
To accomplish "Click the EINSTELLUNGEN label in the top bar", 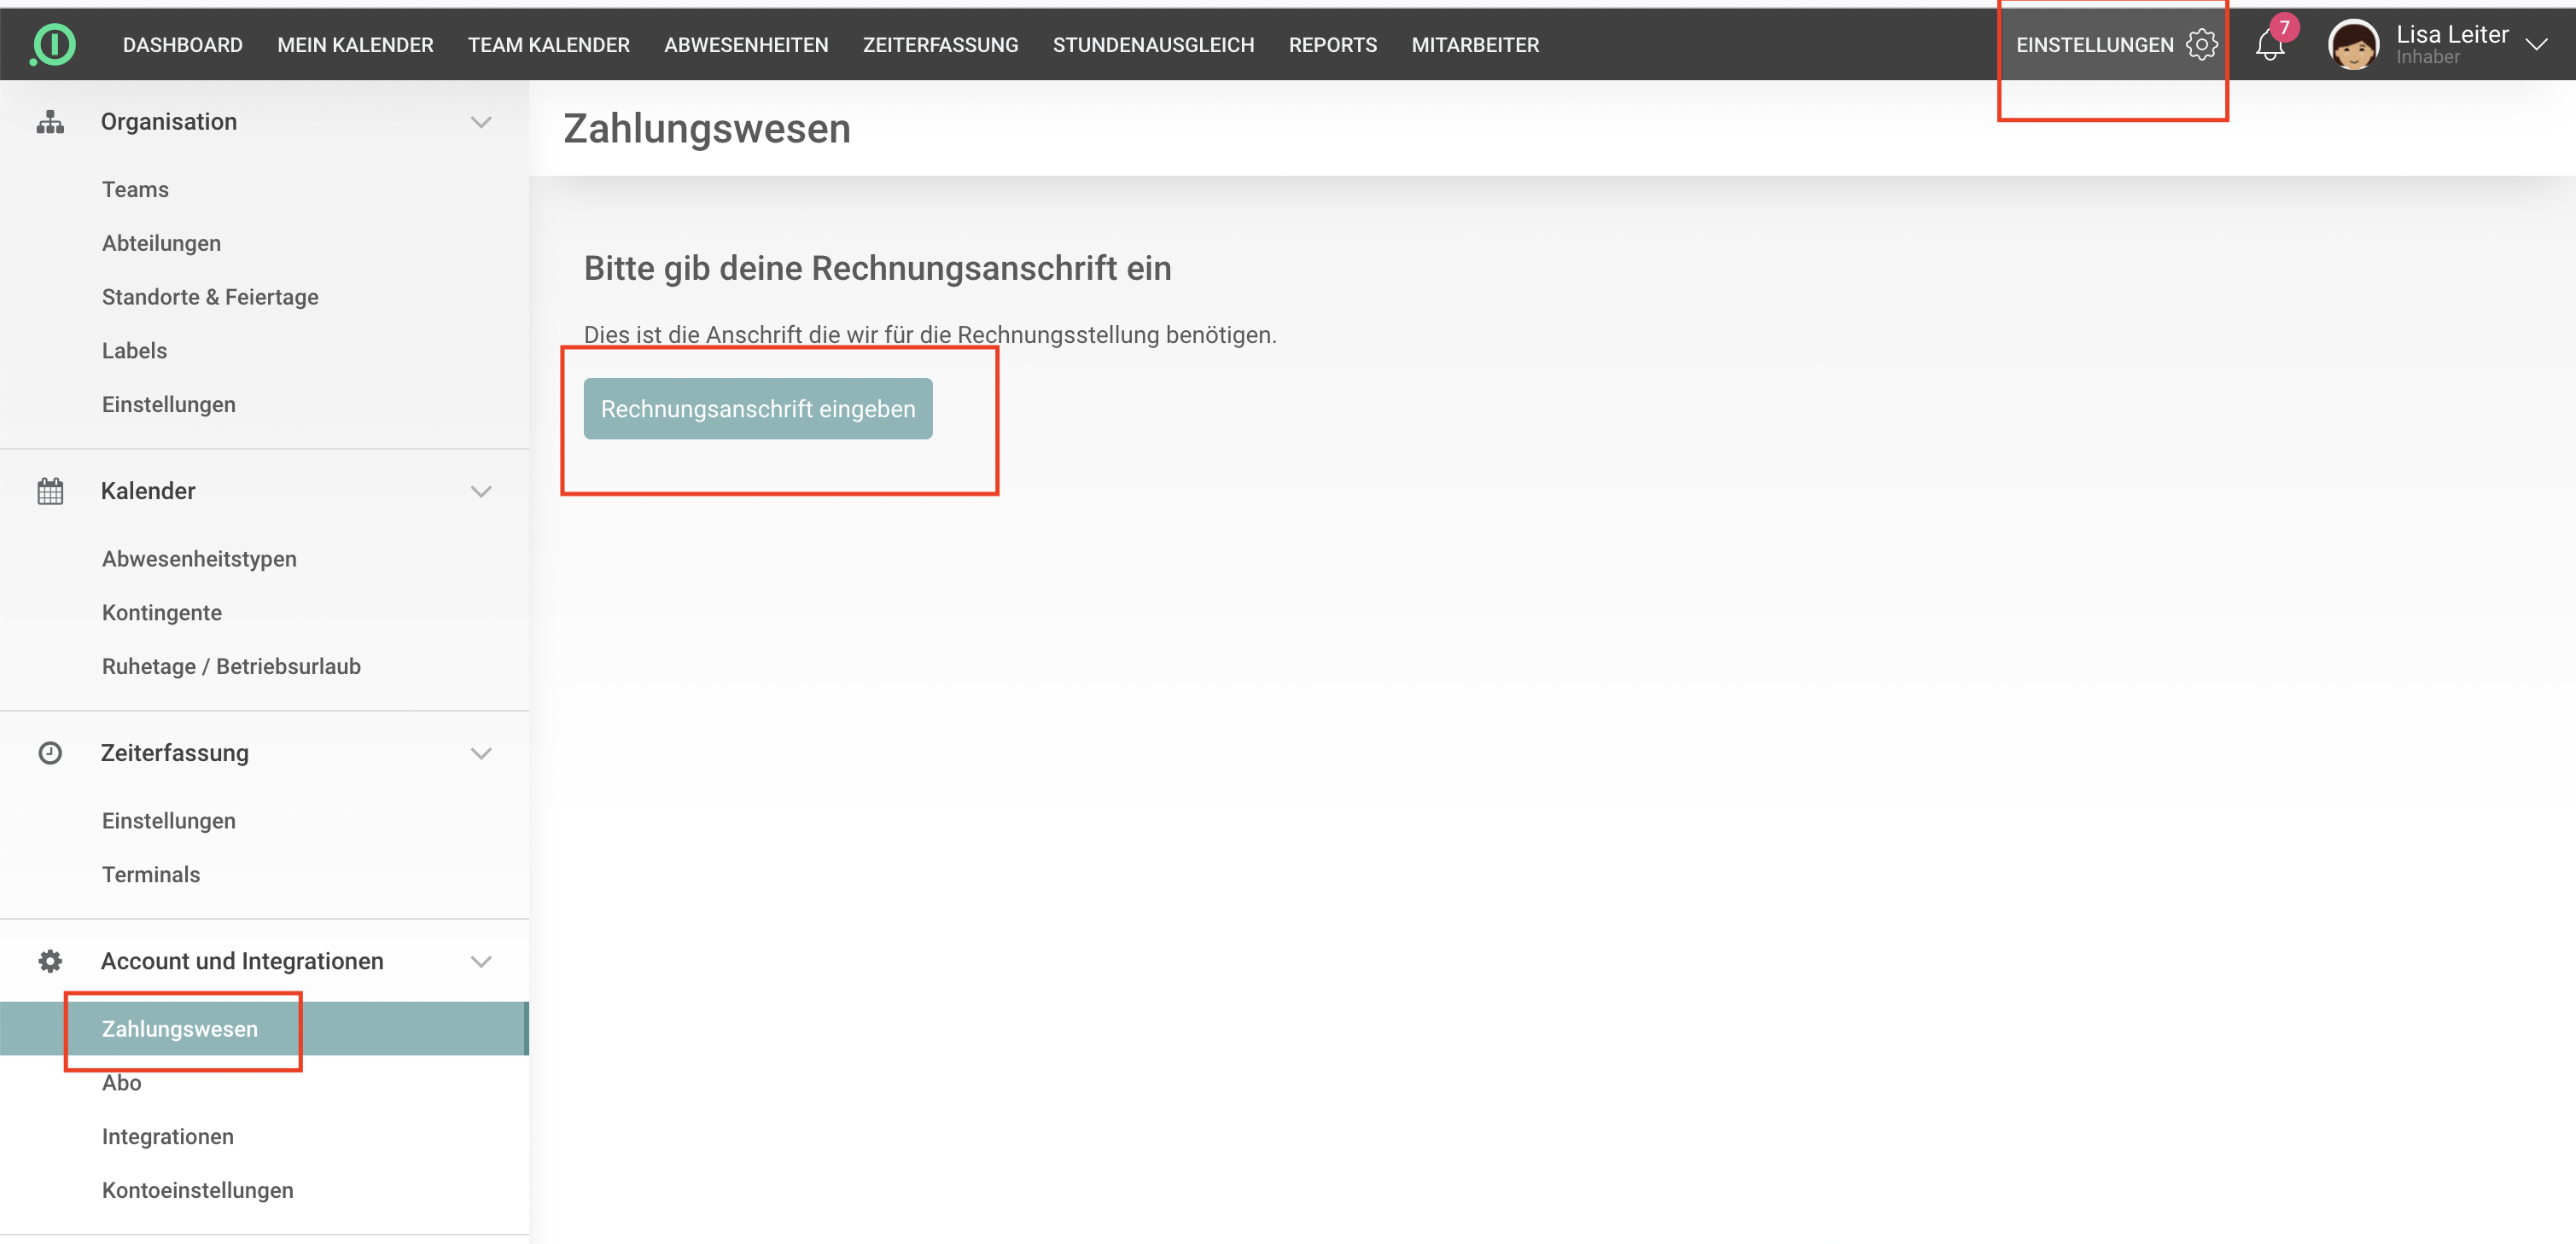I will pyautogui.click(x=2095, y=45).
